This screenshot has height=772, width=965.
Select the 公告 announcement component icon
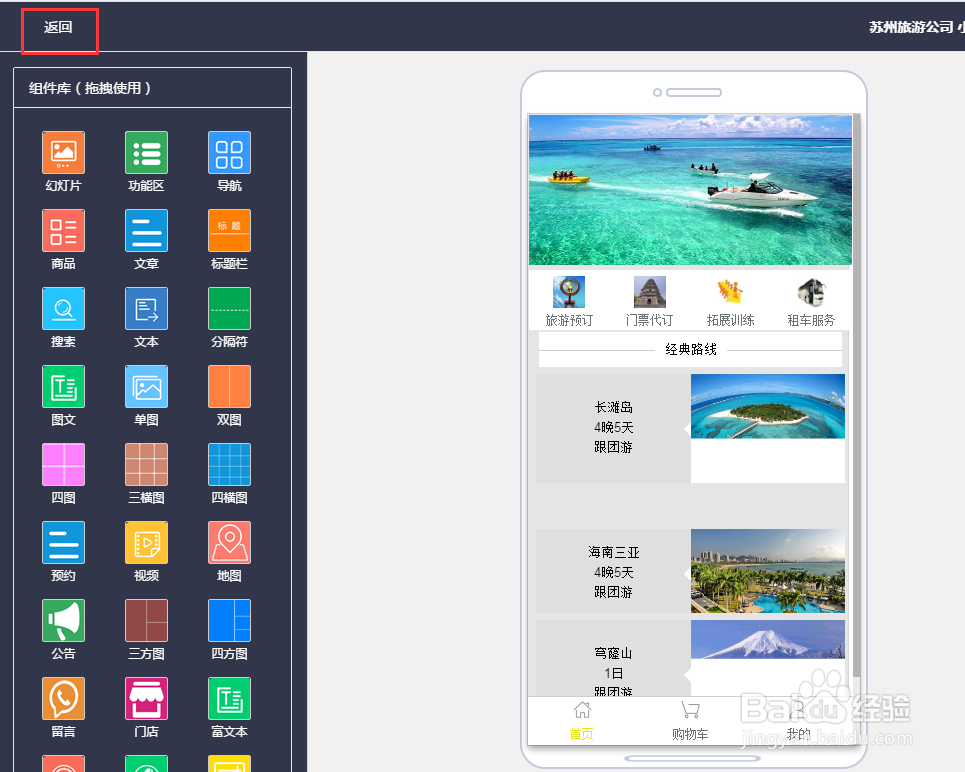[63, 621]
